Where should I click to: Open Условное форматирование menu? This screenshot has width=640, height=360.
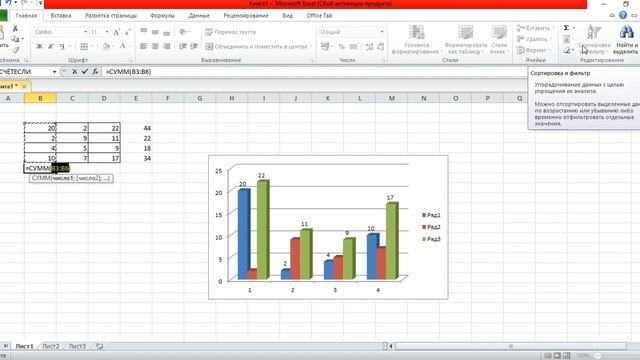pyautogui.click(x=416, y=39)
